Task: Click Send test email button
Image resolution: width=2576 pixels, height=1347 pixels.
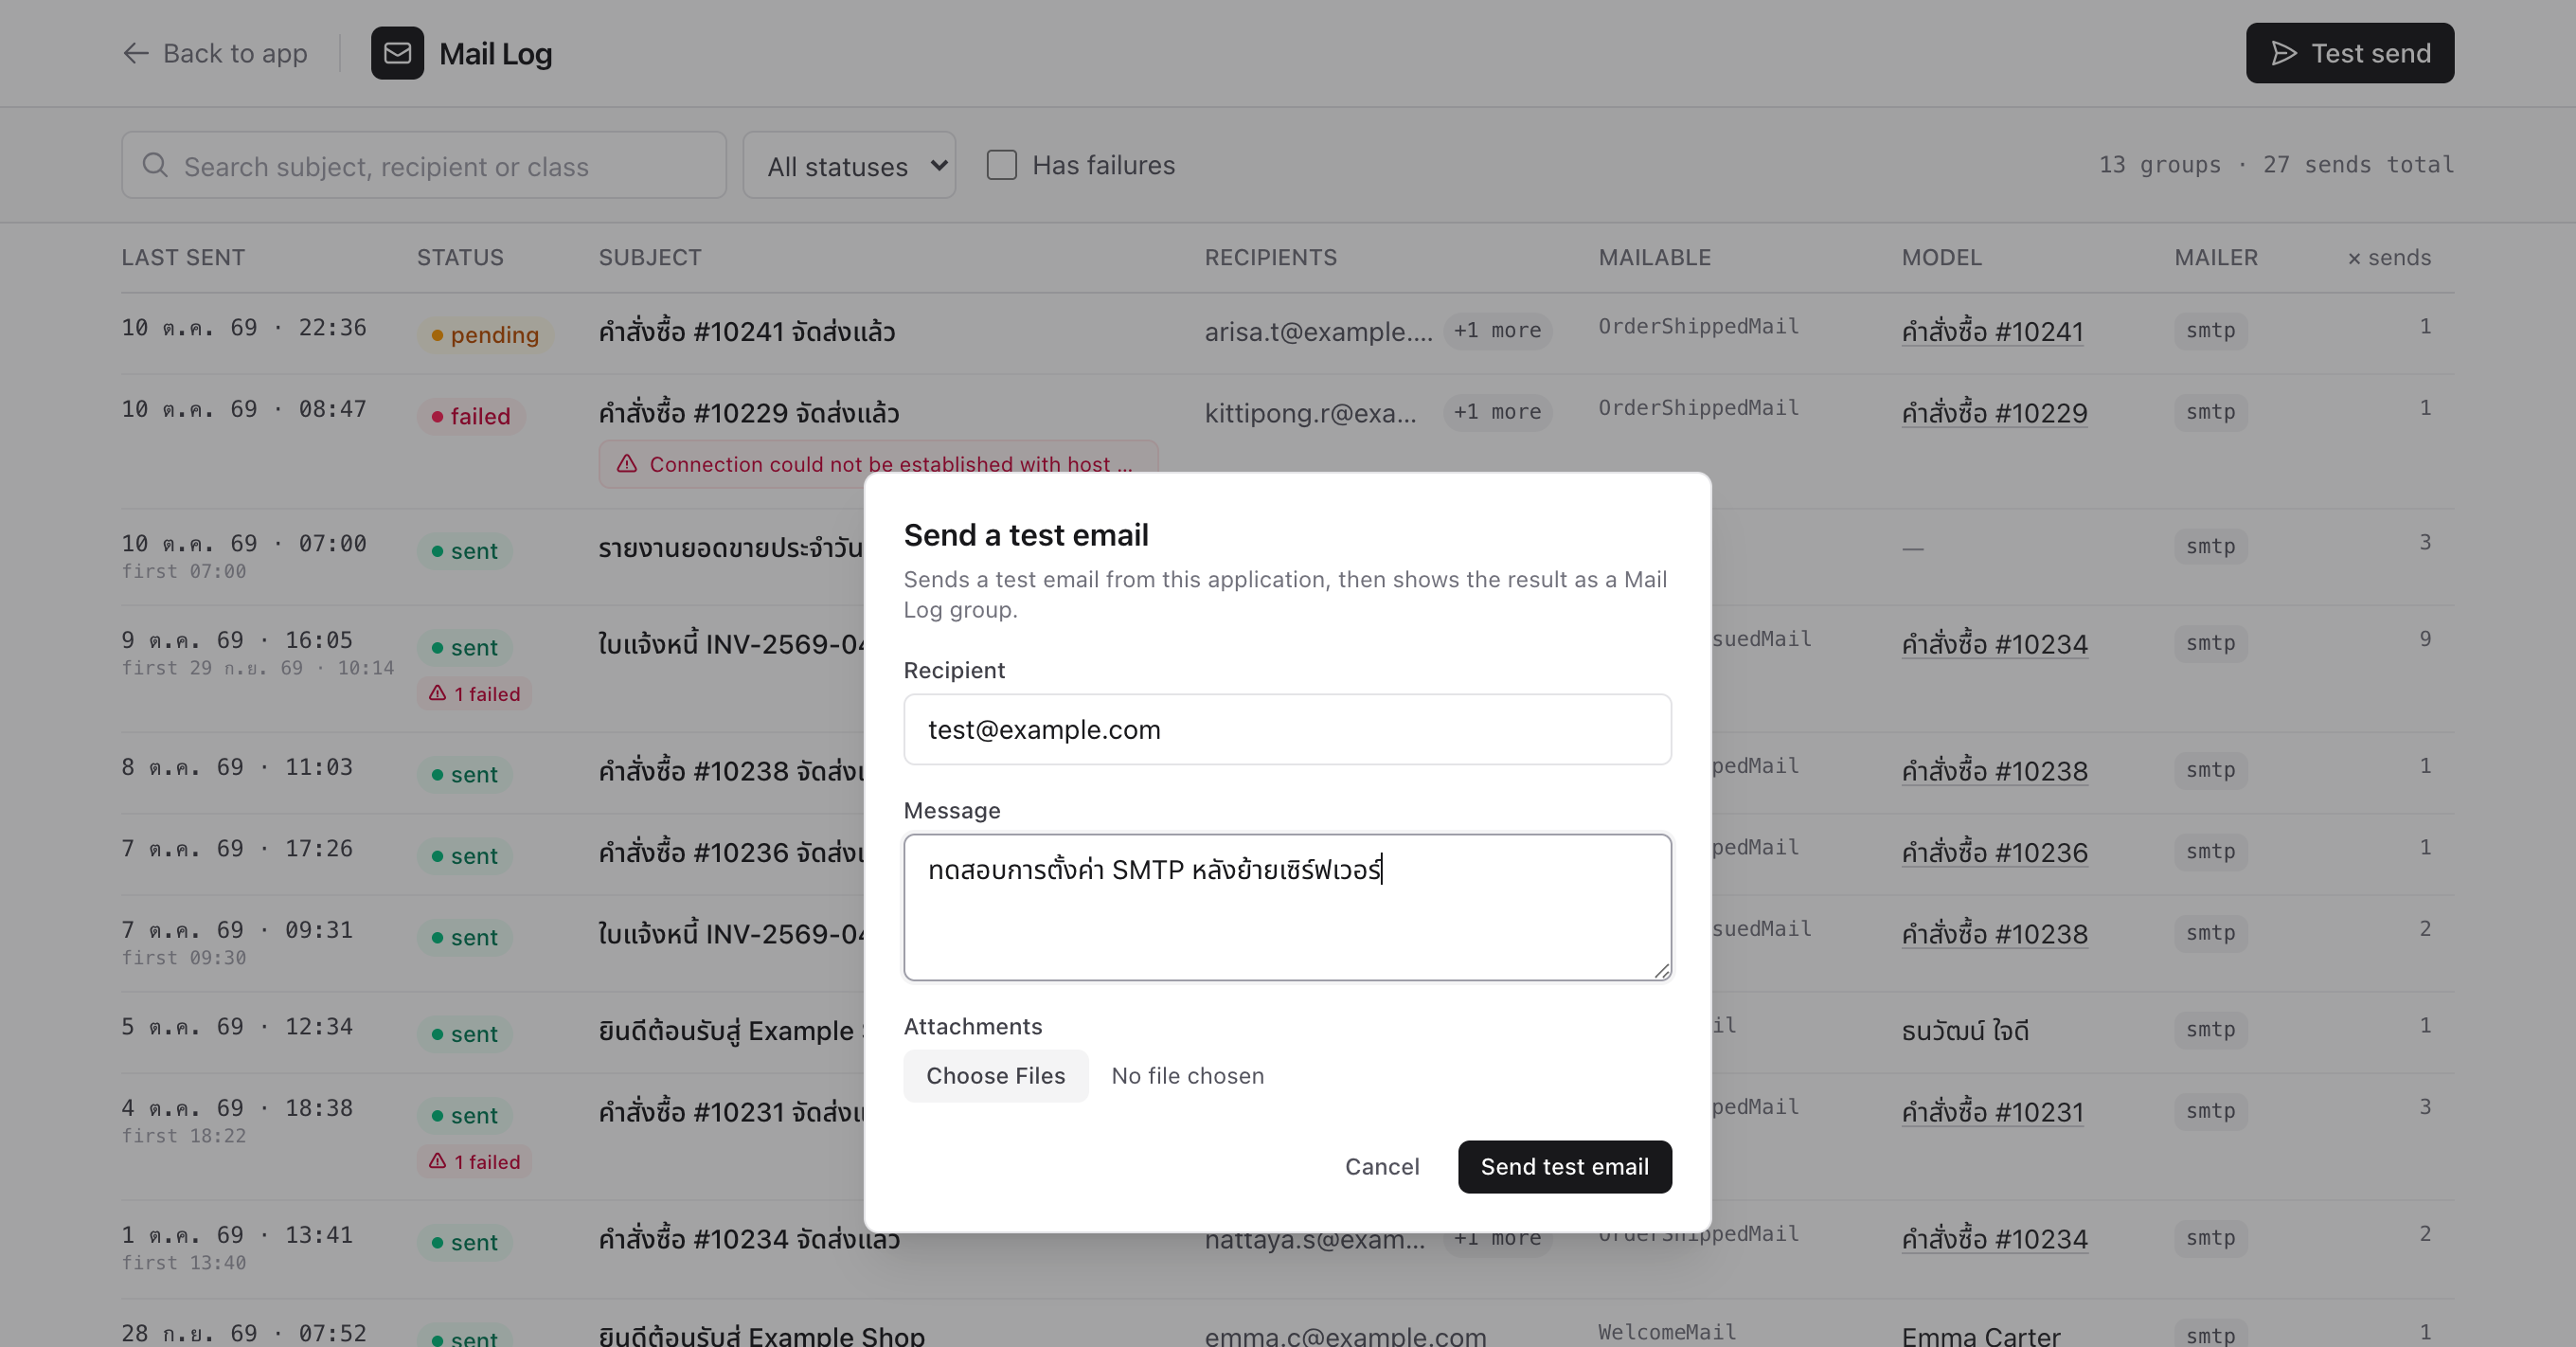Action: point(1564,1166)
